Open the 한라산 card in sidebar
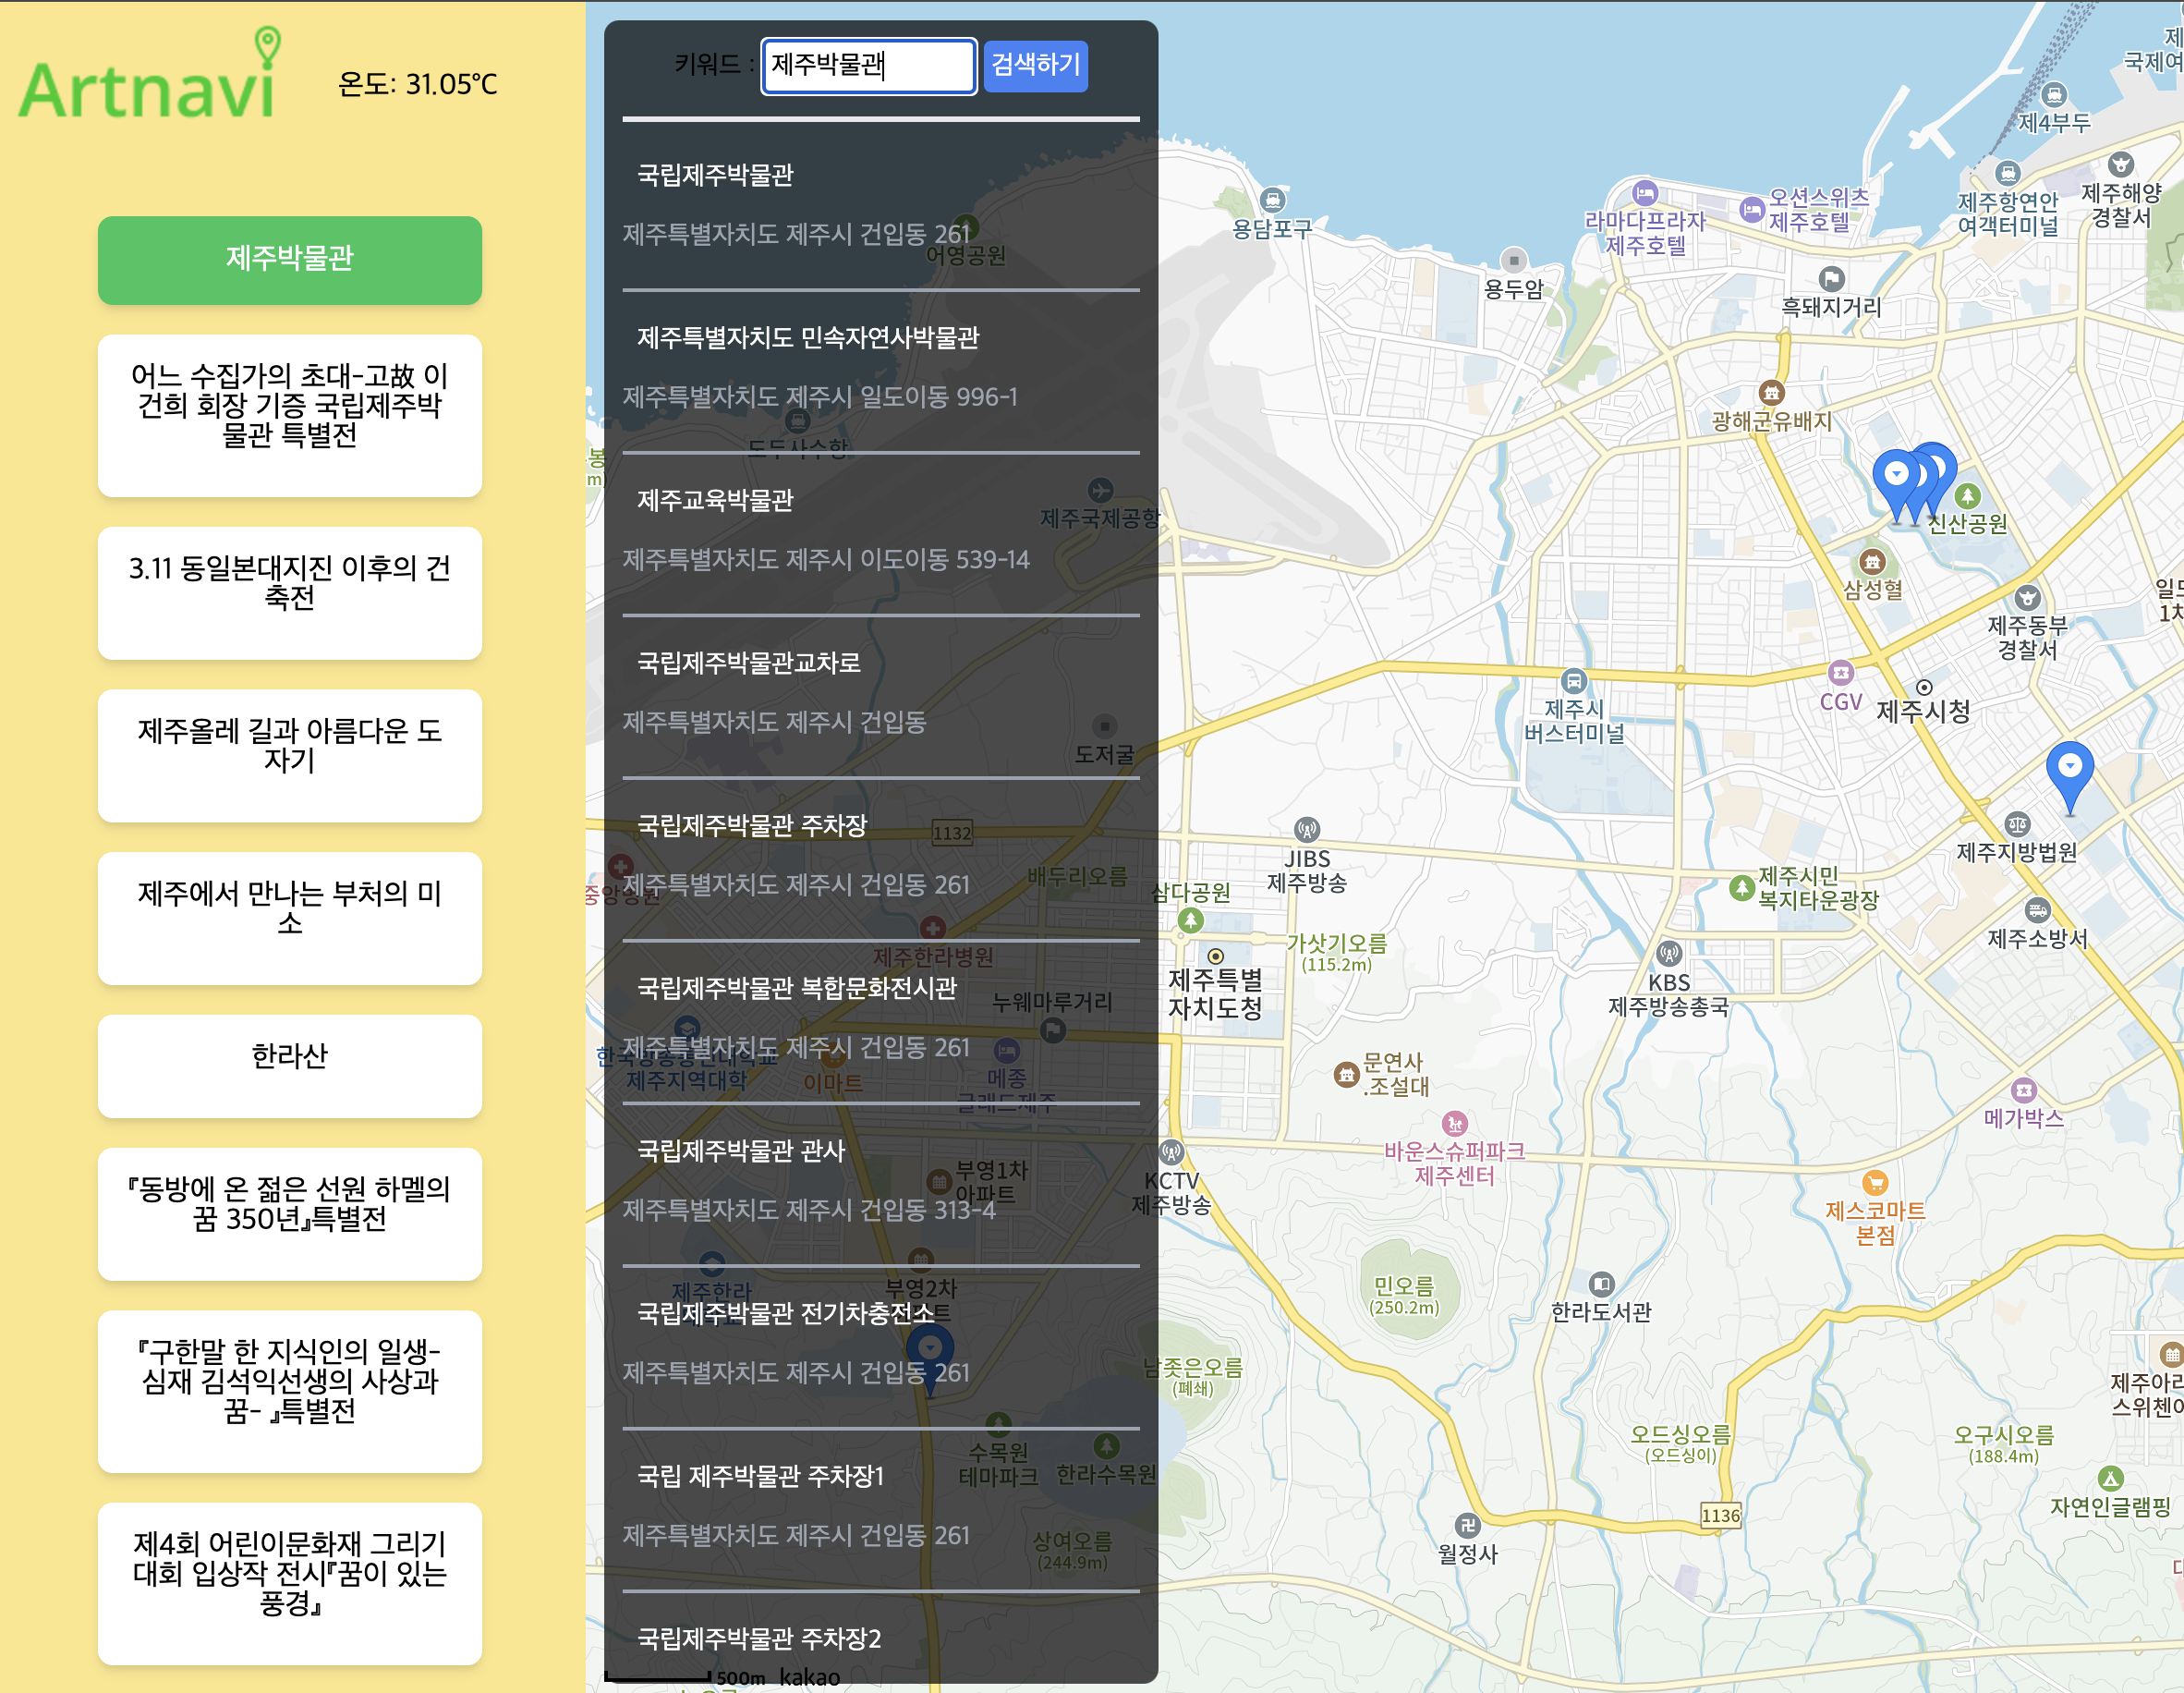Image resolution: width=2184 pixels, height=1693 pixels. (289, 1065)
